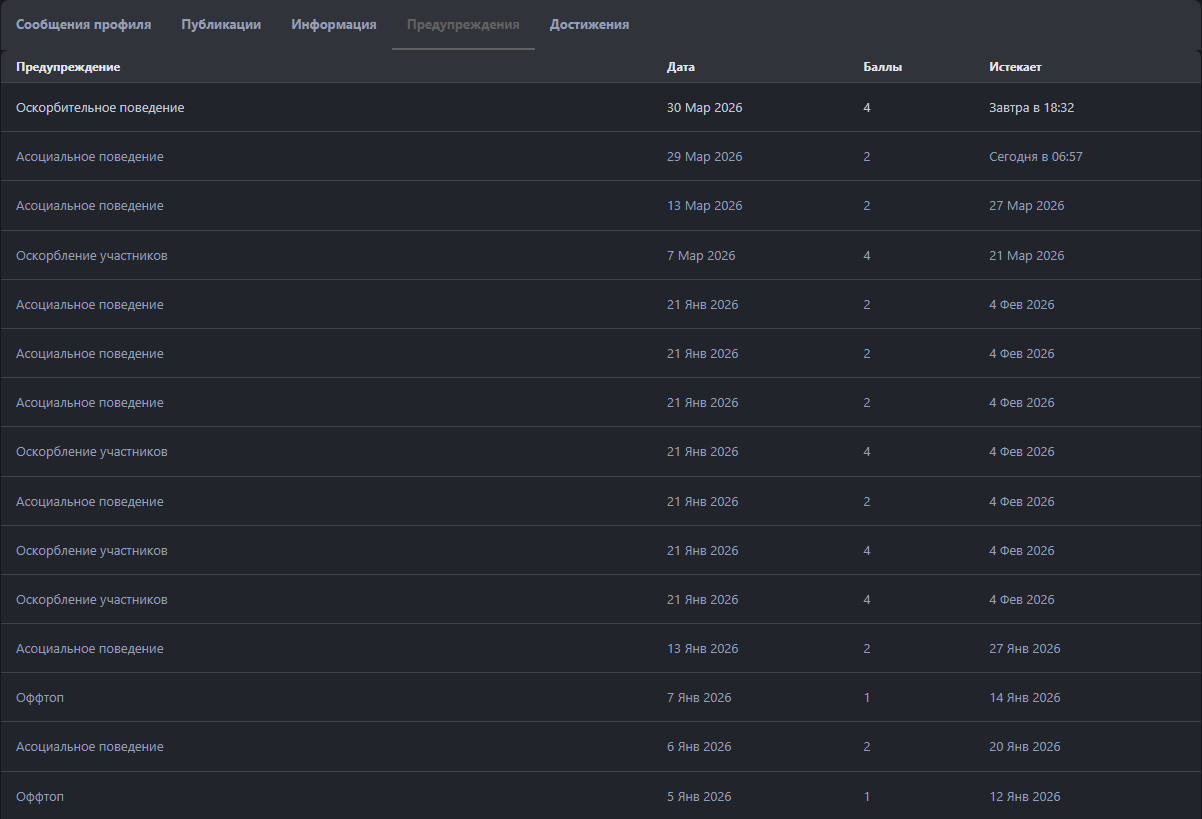This screenshot has height=819, width=1202.
Task: Select the Предупреждения tab
Action: [463, 25]
